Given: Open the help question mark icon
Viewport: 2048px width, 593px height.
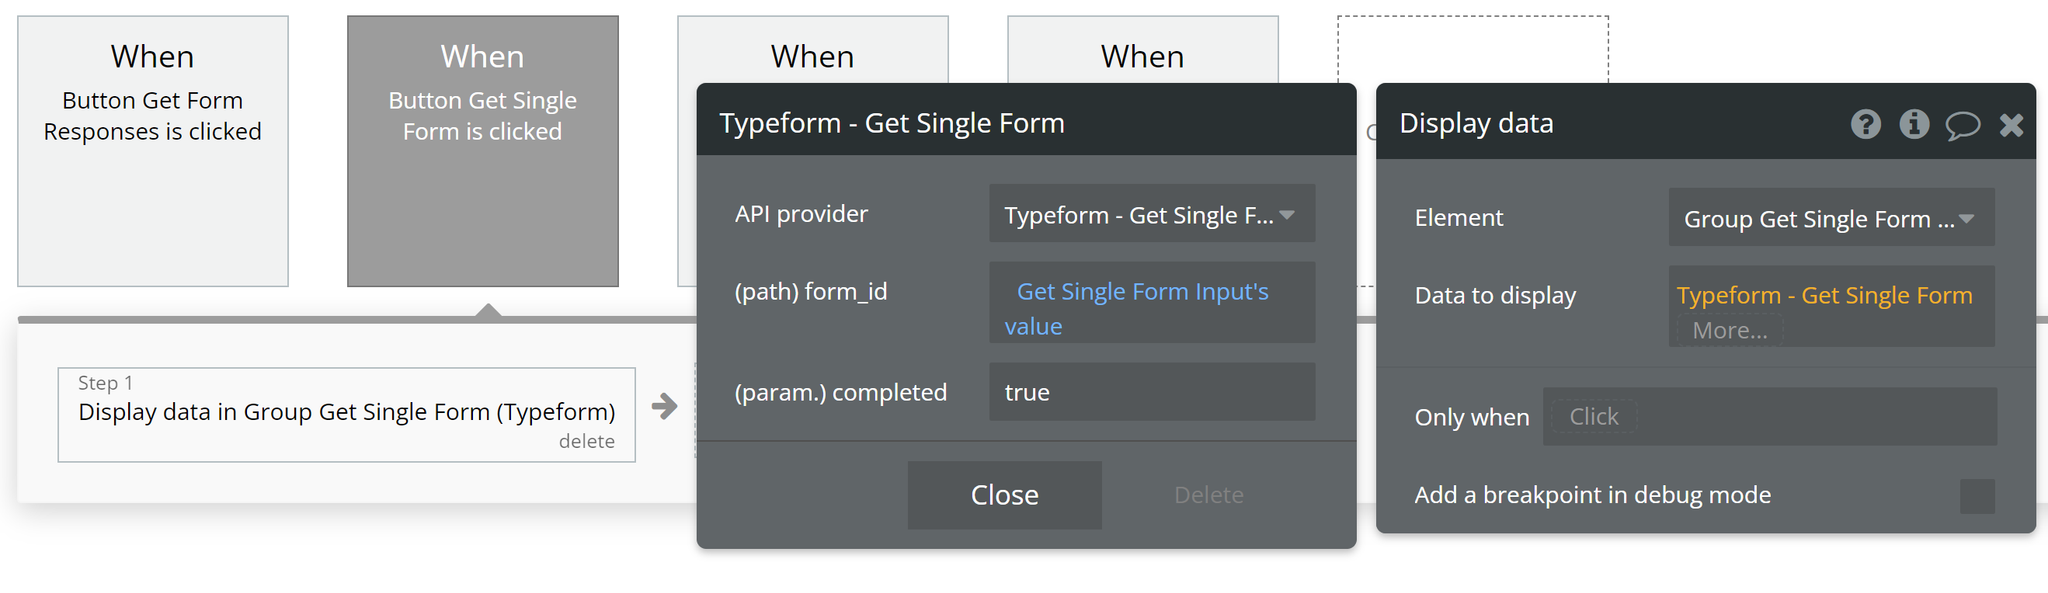Looking at the screenshot, I should click(x=1865, y=124).
